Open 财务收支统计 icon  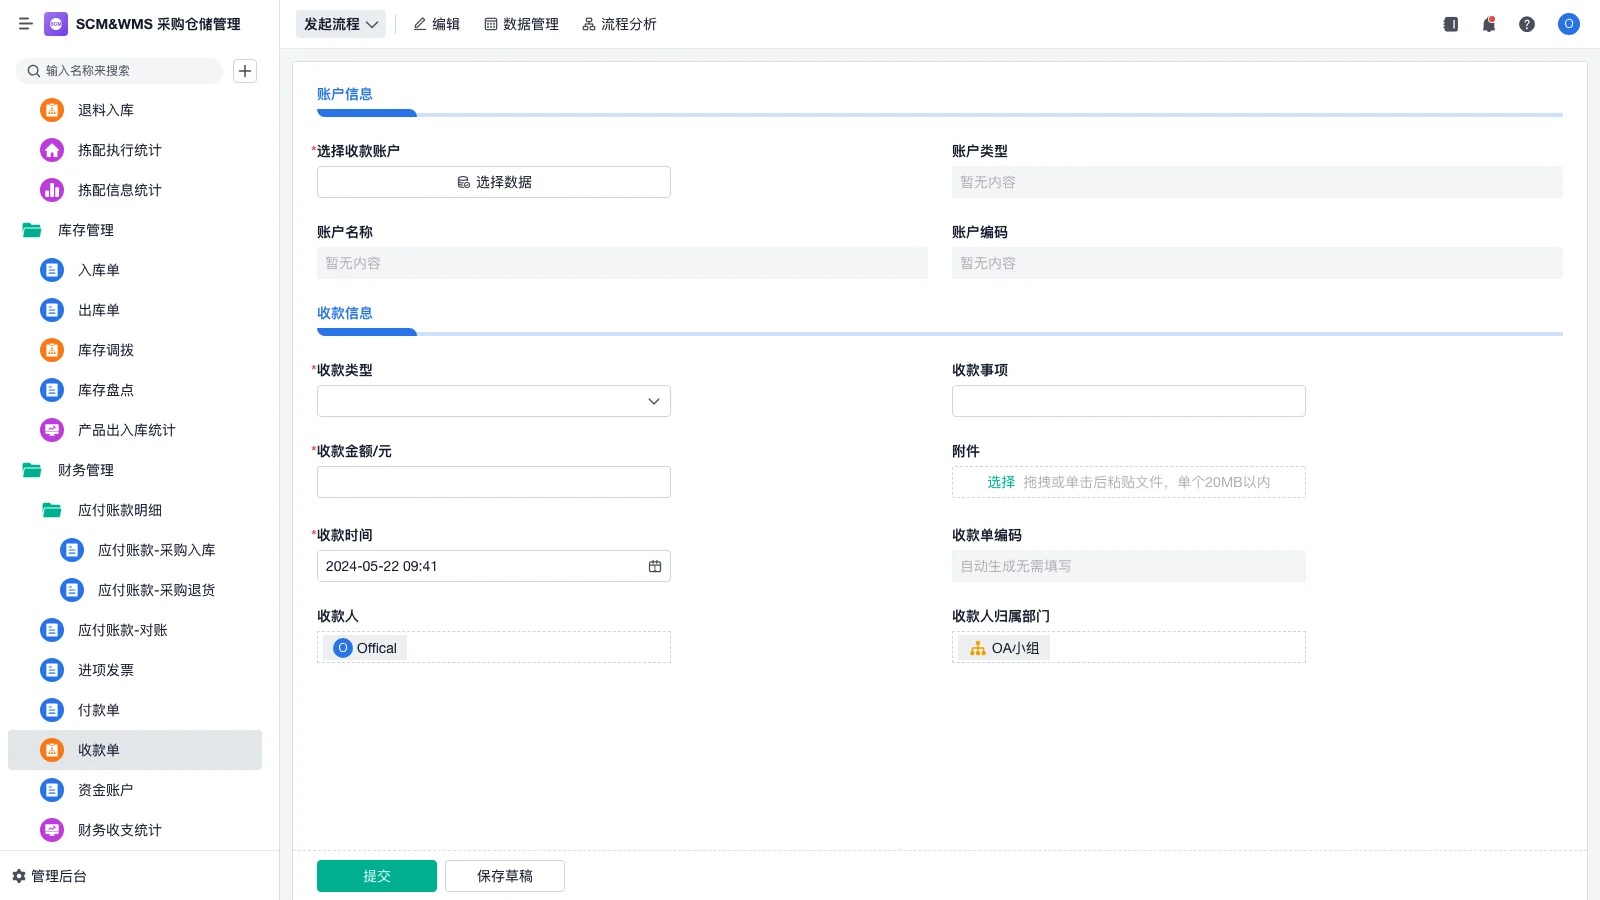point(52,830)
